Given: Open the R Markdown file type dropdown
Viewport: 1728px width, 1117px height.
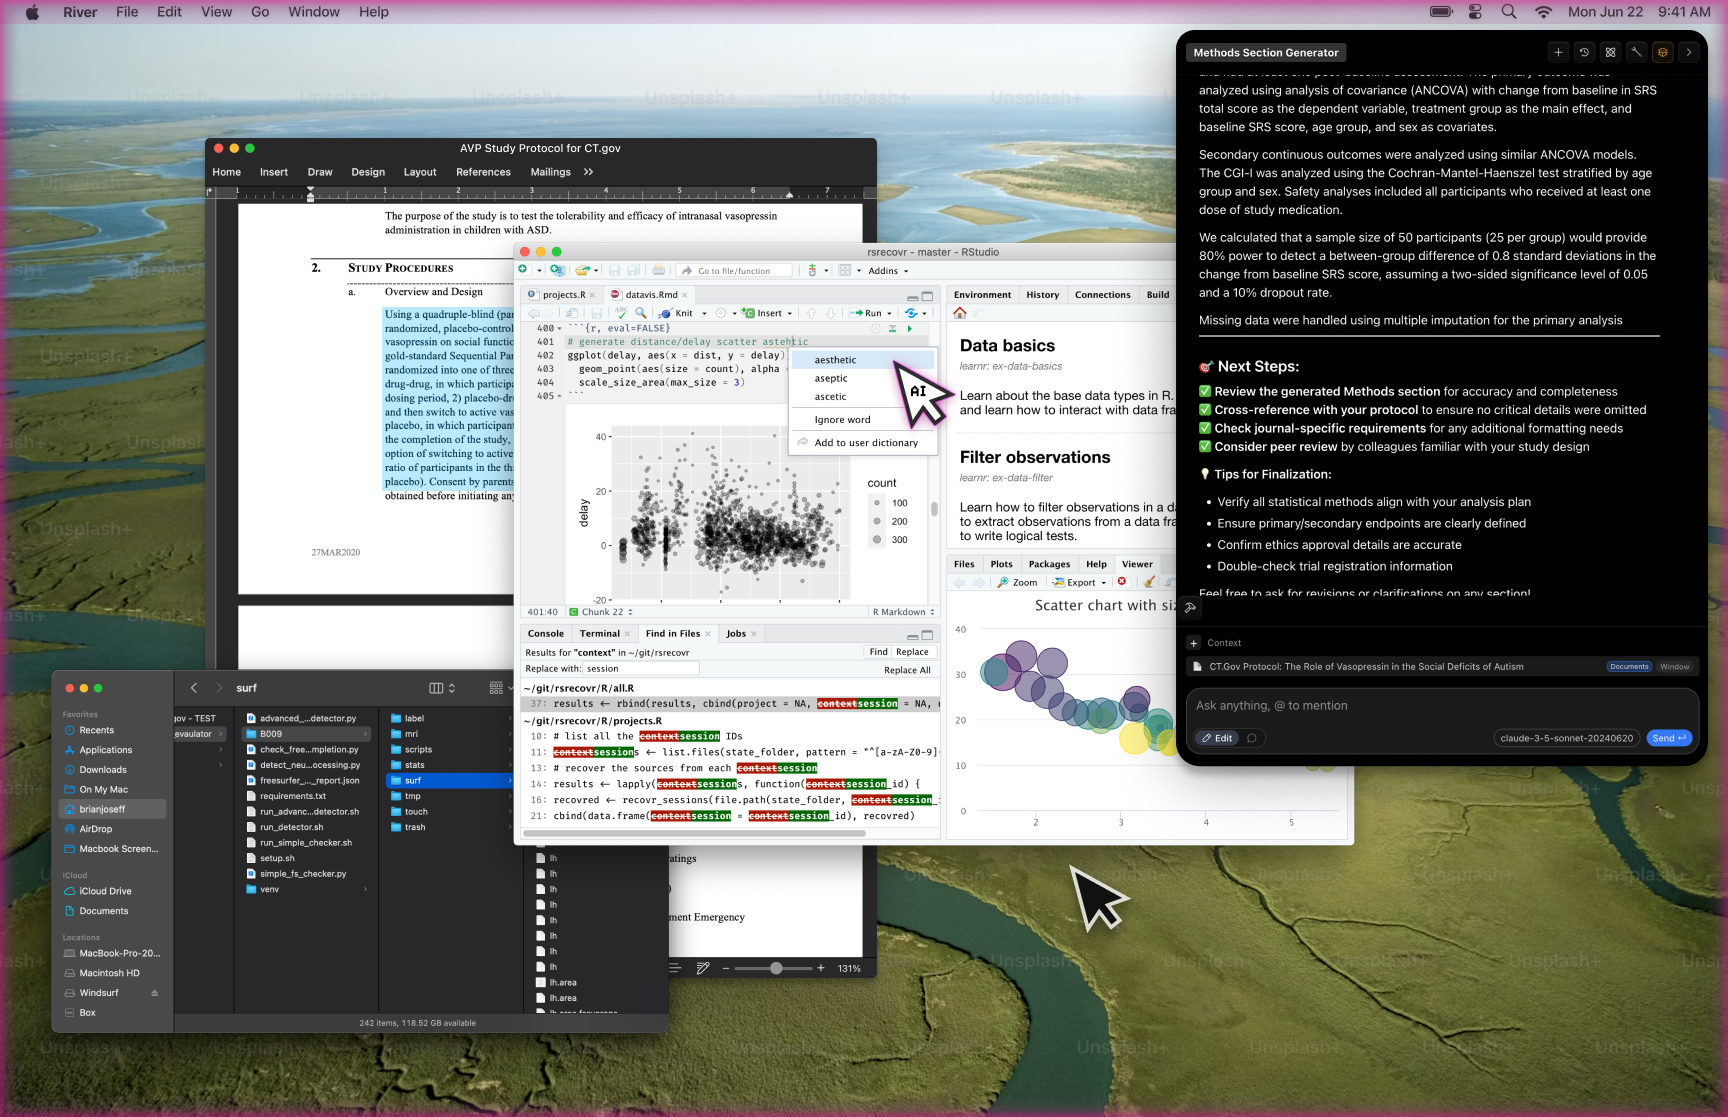Looking at the screenshot, I should pos(903,612).
